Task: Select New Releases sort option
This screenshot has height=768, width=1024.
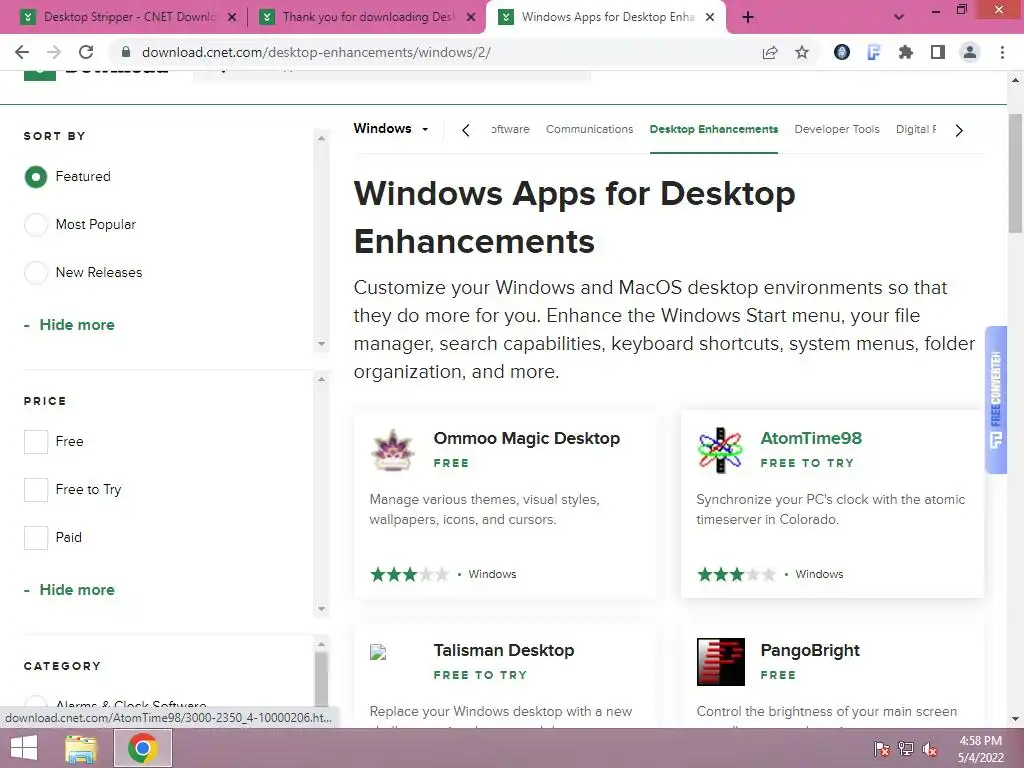Action: click(36, 272)
